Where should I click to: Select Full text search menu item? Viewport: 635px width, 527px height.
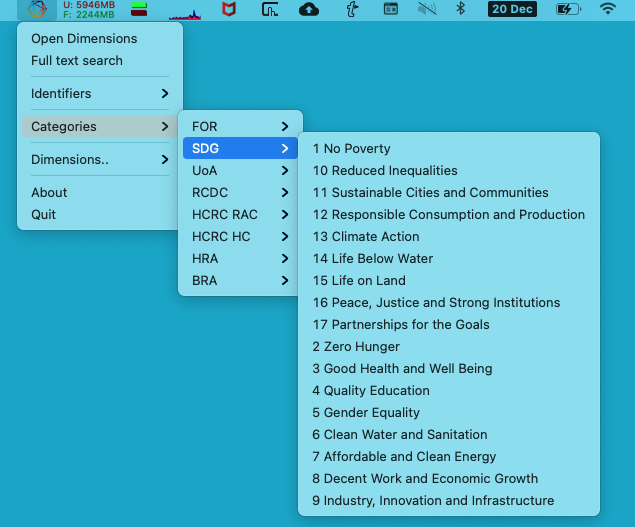[x=77, y=60]
